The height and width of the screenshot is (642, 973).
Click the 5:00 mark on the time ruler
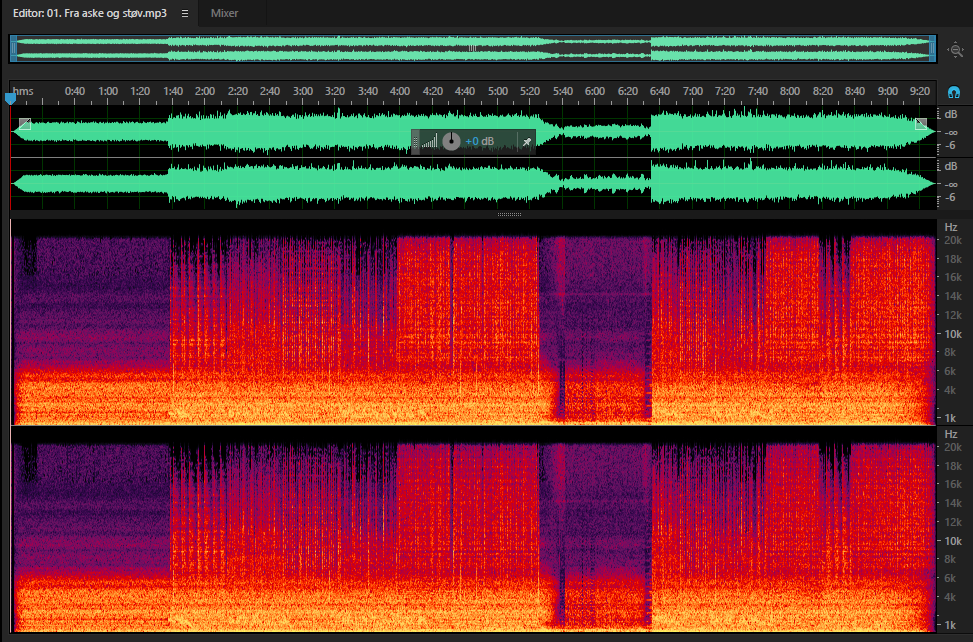(498, 91)
